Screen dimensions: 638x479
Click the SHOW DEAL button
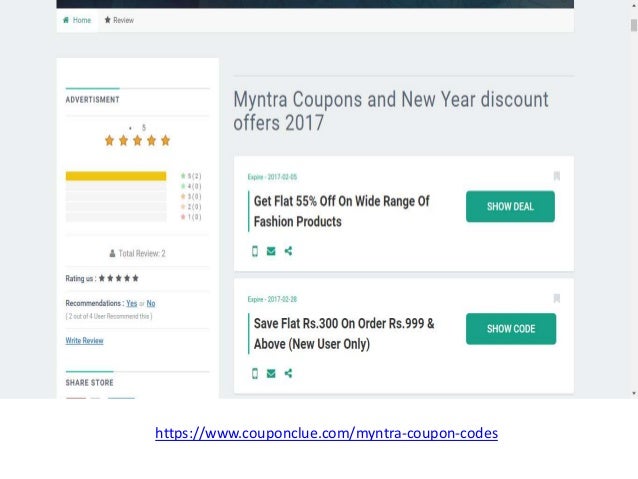[x=510, y=206]
